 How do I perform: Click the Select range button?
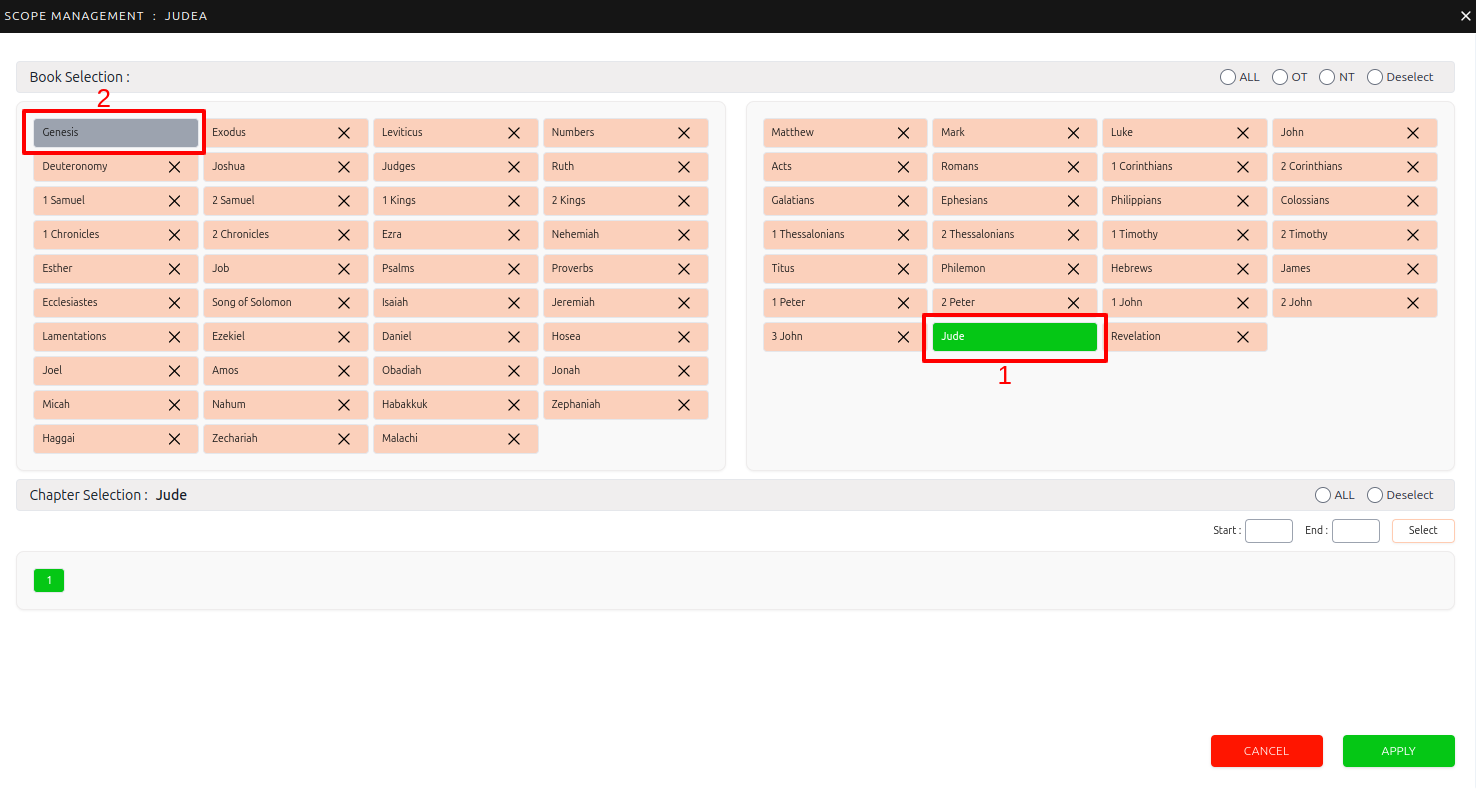pyautogui.click(x=1422, y=531)
